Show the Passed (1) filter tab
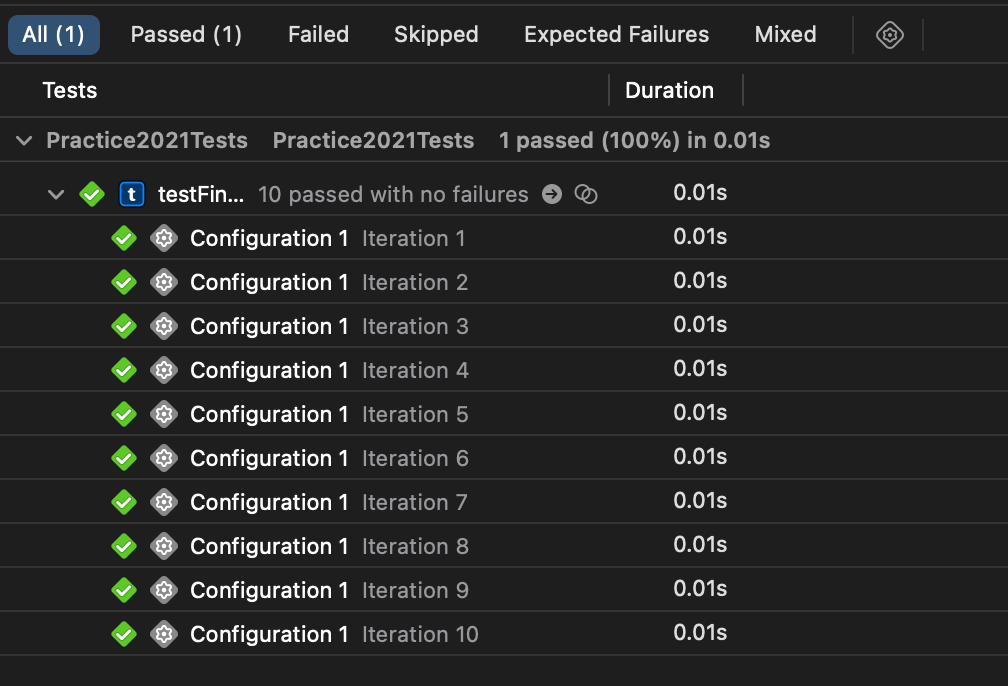The width and height of the screenshot is (1008, 686). (x=186, y=35)
